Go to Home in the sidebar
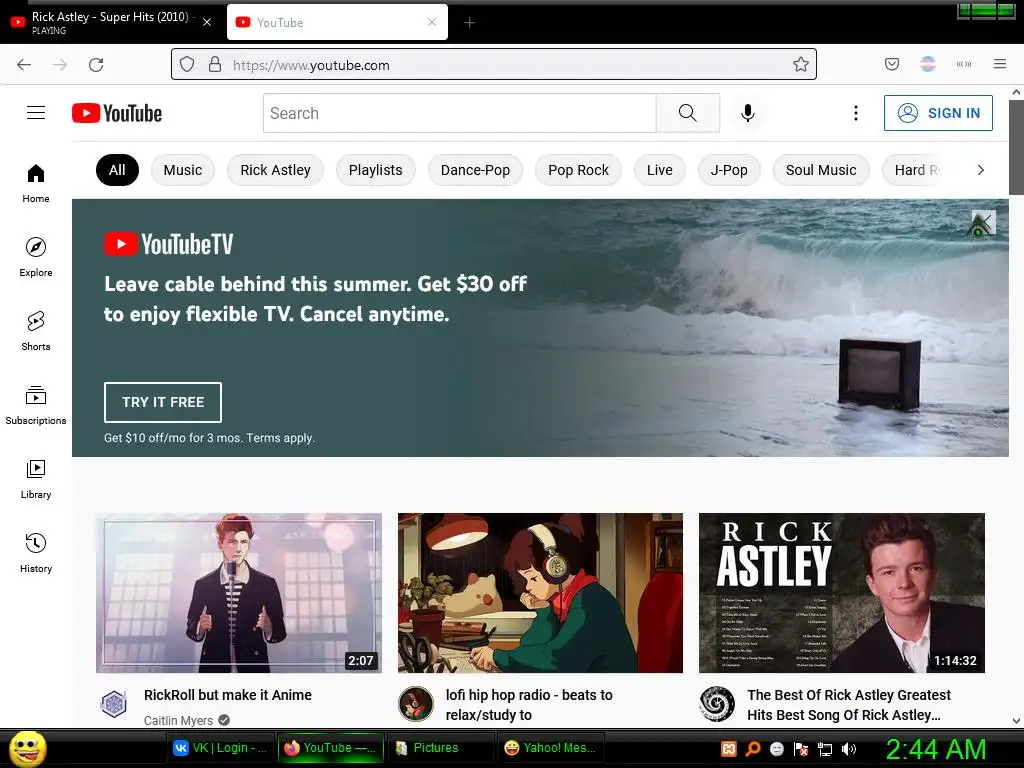The image size is (1024, 768). (x=36, y=184)
